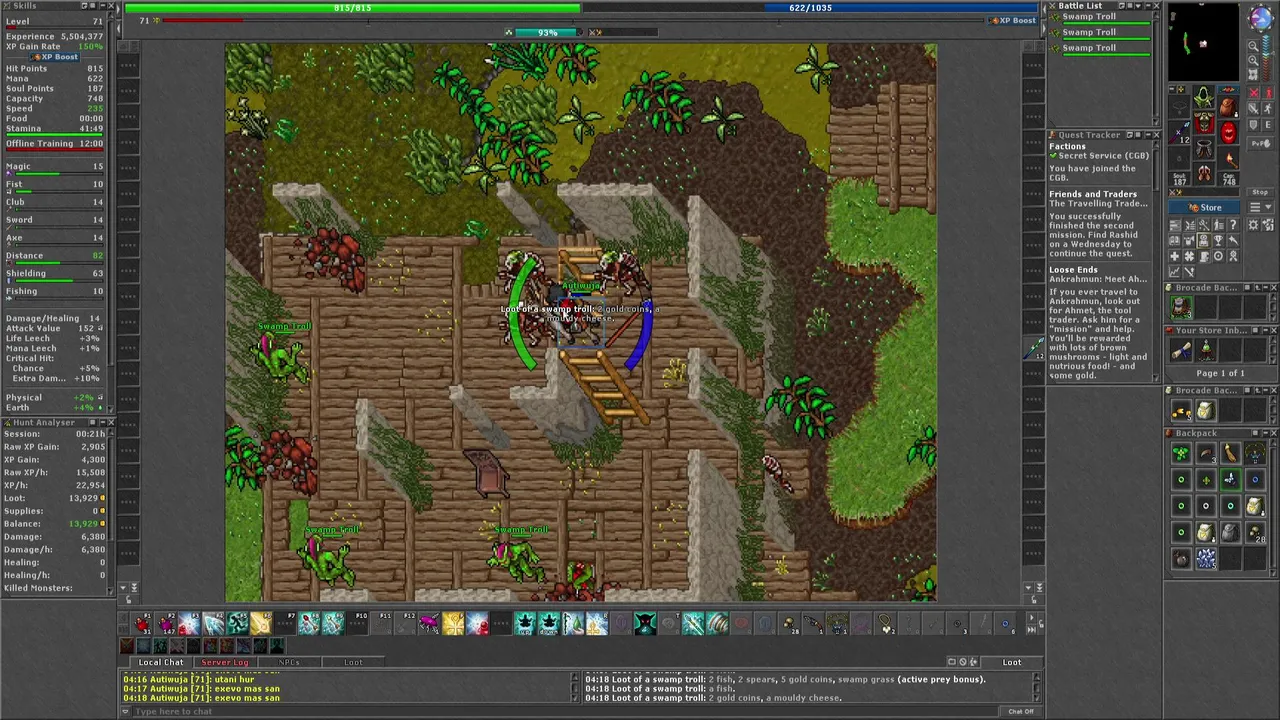1280x720 pixels.
Task: Toggle the PvP mode button
Action: [1260, 143]
